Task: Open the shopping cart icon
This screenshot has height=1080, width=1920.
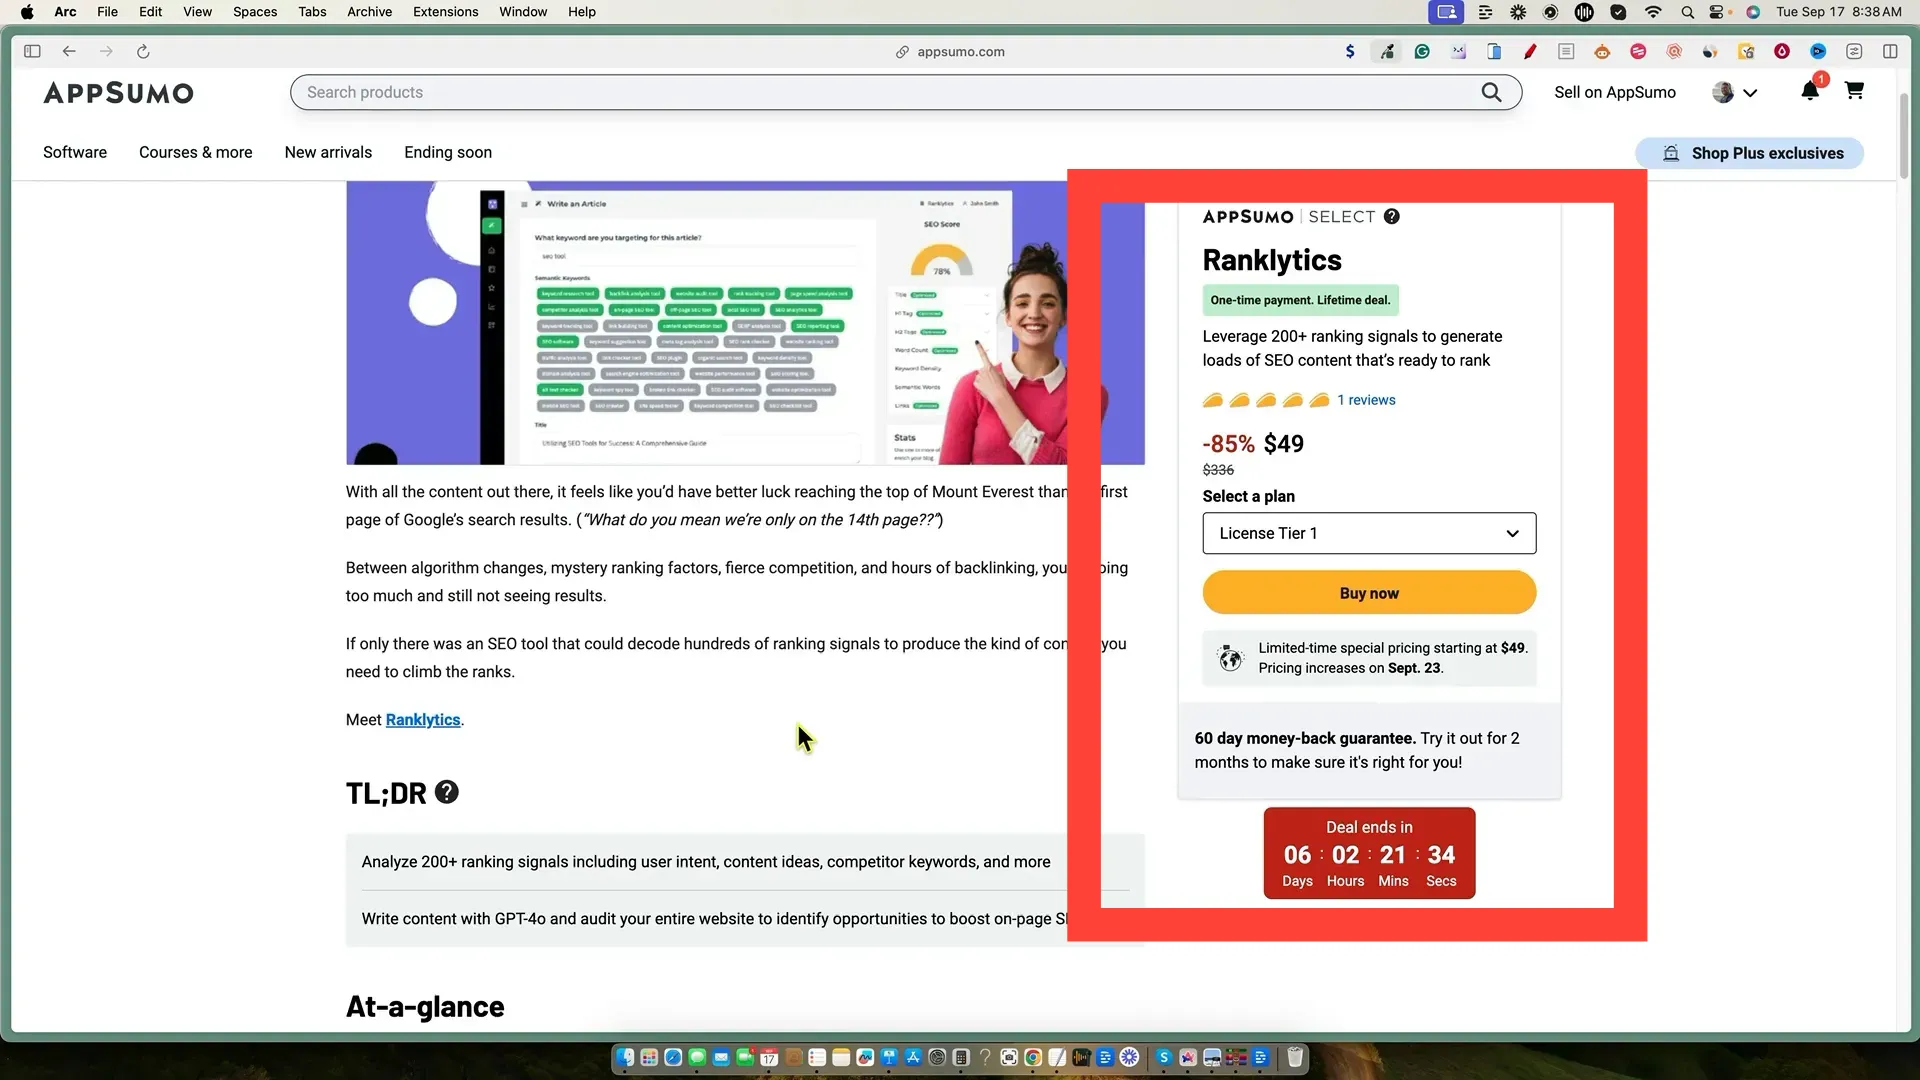Action: pyautogui.click(x=1854, y=91)
